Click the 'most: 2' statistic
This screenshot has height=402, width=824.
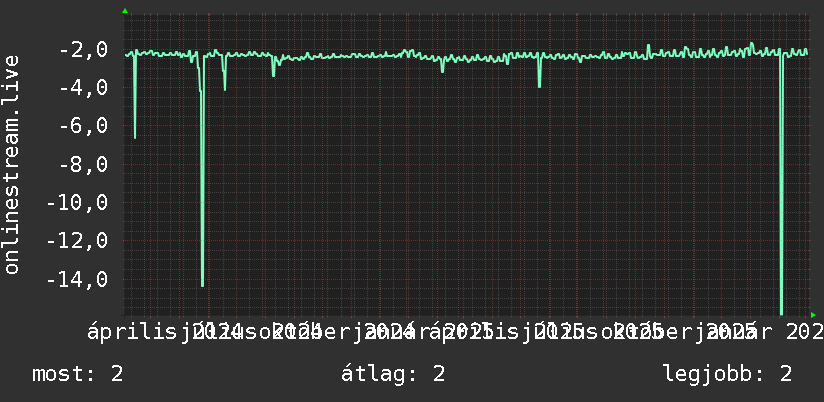(78, 374)
